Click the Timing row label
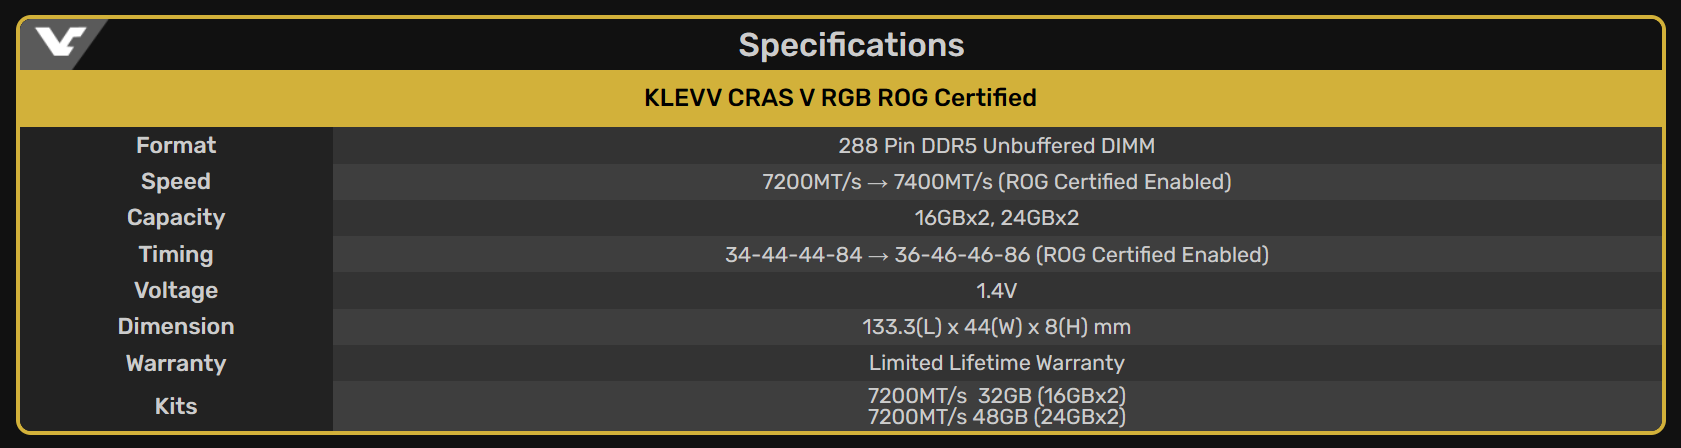 click(176, 254)
